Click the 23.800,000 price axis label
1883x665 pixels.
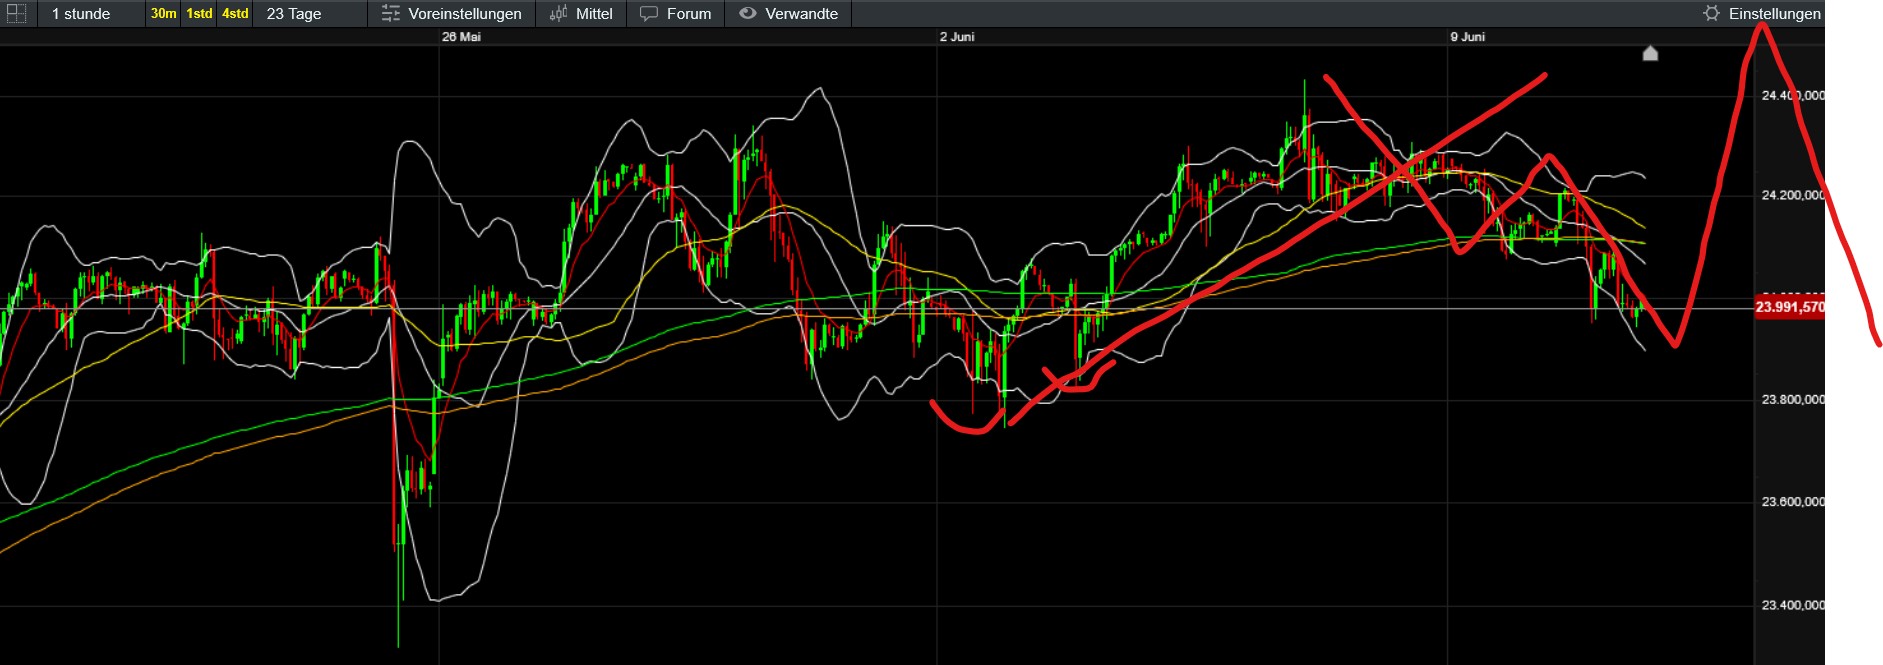click(x=1792, y=400)
